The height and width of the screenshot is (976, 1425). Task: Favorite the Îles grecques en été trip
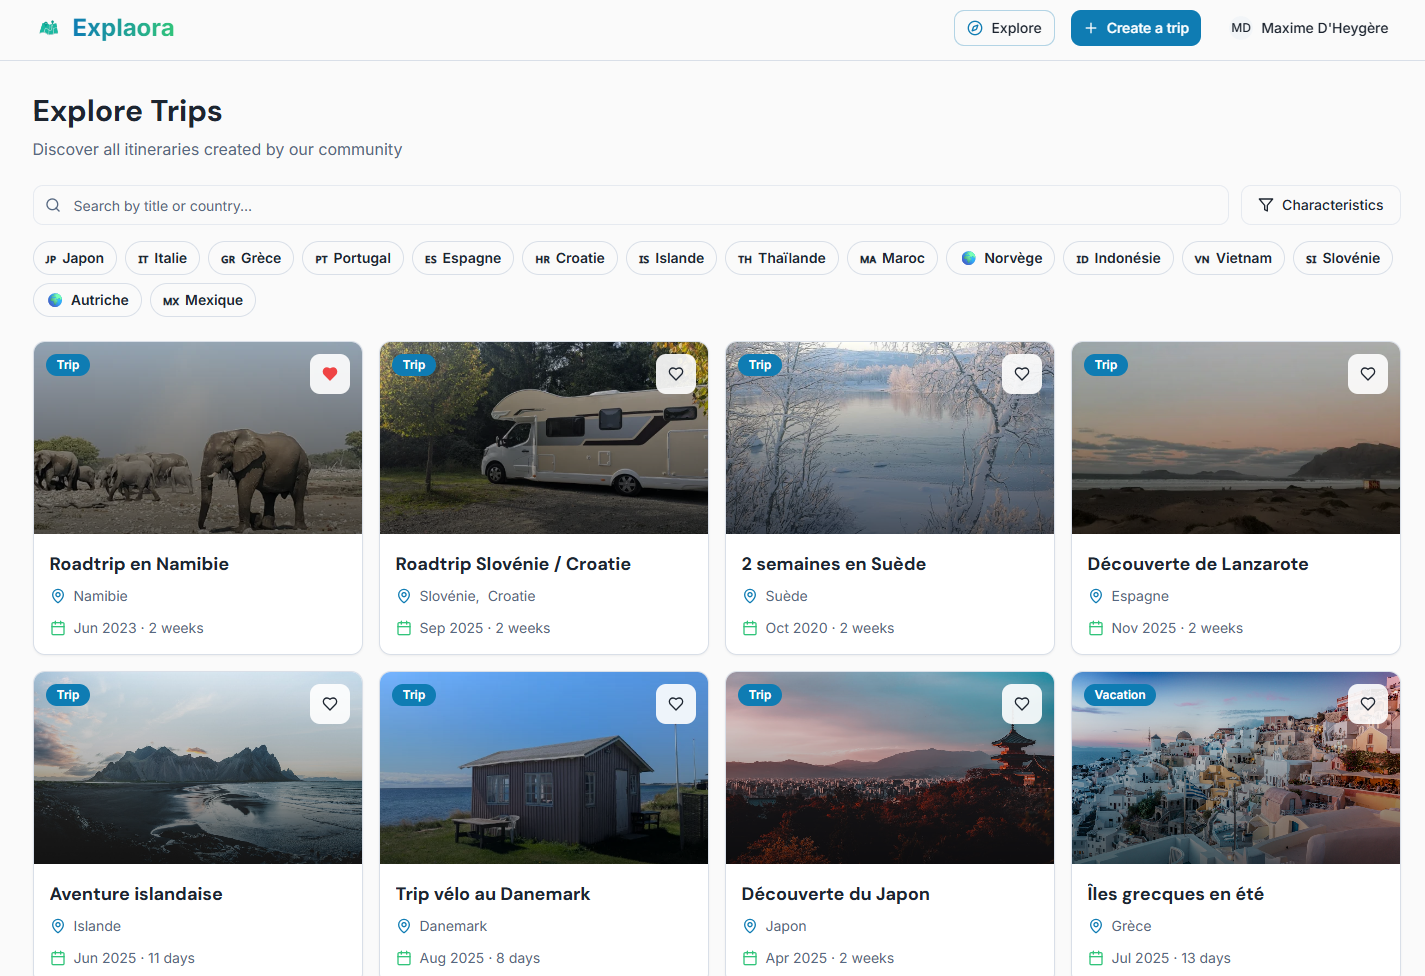click(x=1367, y=703)
